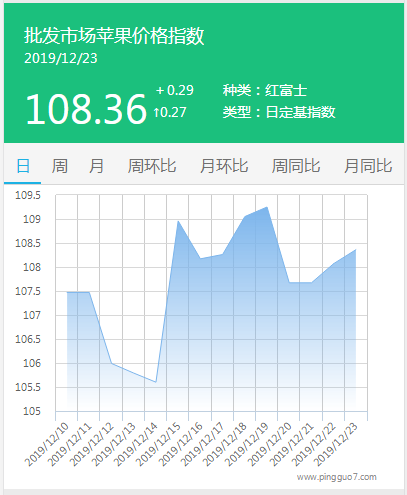Click the www.pingguo7.com watermark link

[x=337, y=477]
